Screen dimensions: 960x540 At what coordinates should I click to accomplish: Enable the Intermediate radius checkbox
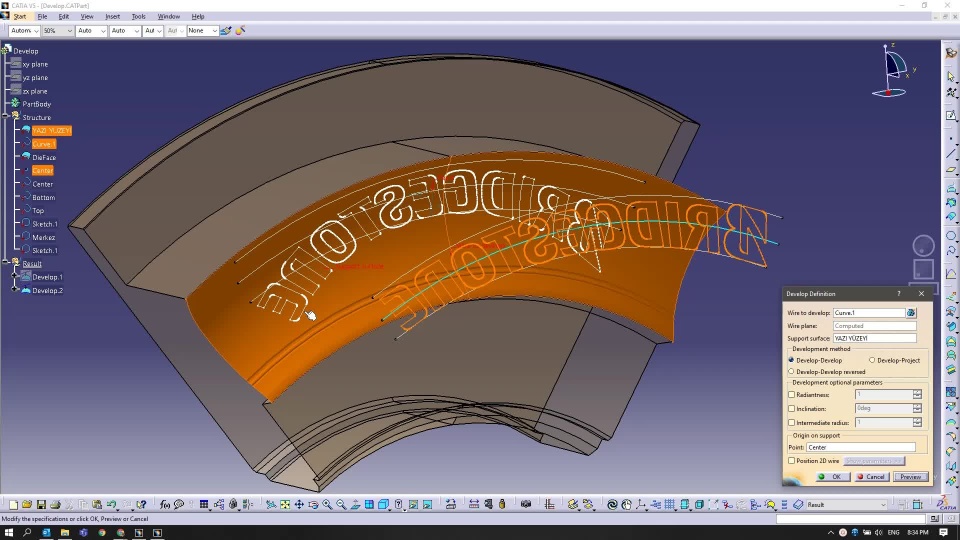click(x=792, y=423)
